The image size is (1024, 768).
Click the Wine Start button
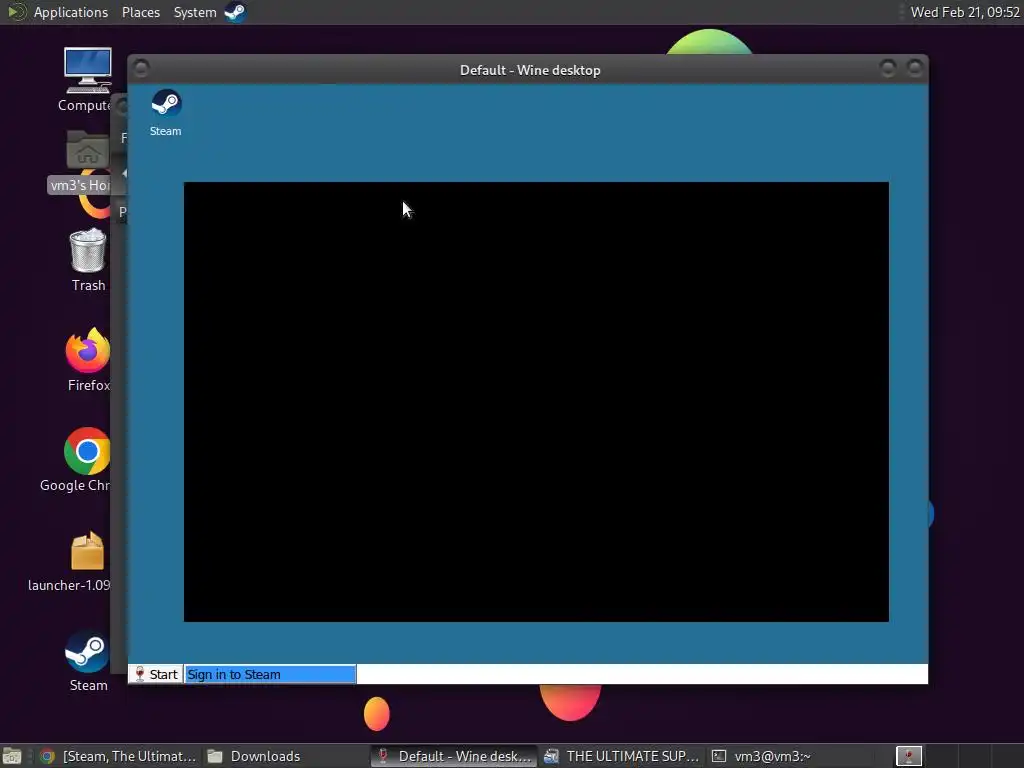pyautogui.click(x=155, y=674)
